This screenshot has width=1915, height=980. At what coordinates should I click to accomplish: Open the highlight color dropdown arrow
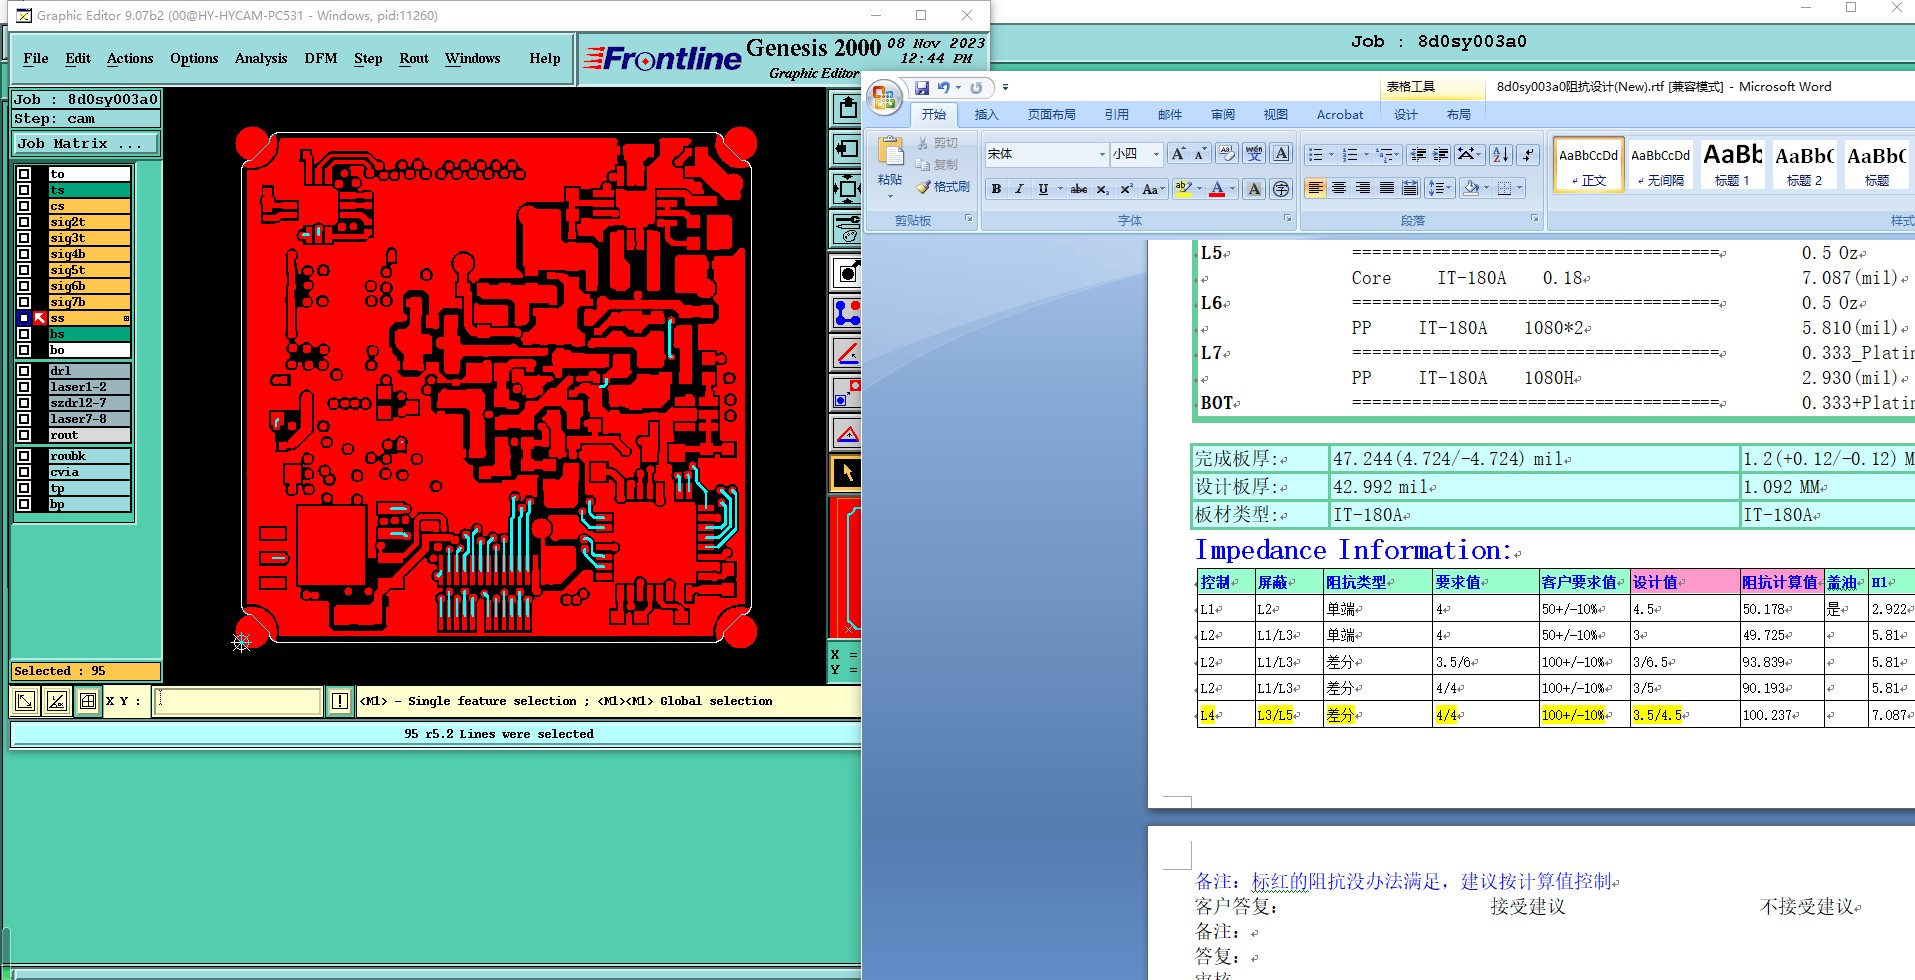(x=1199, y=189)
